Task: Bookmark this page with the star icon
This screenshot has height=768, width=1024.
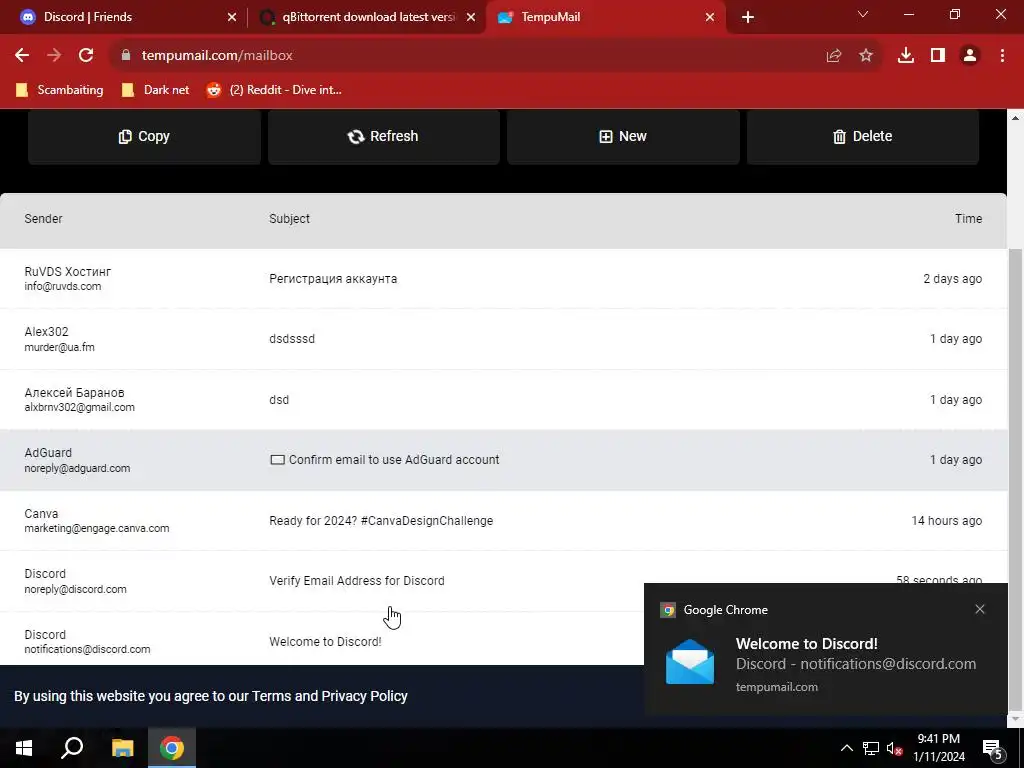Action: coord(866,56)
